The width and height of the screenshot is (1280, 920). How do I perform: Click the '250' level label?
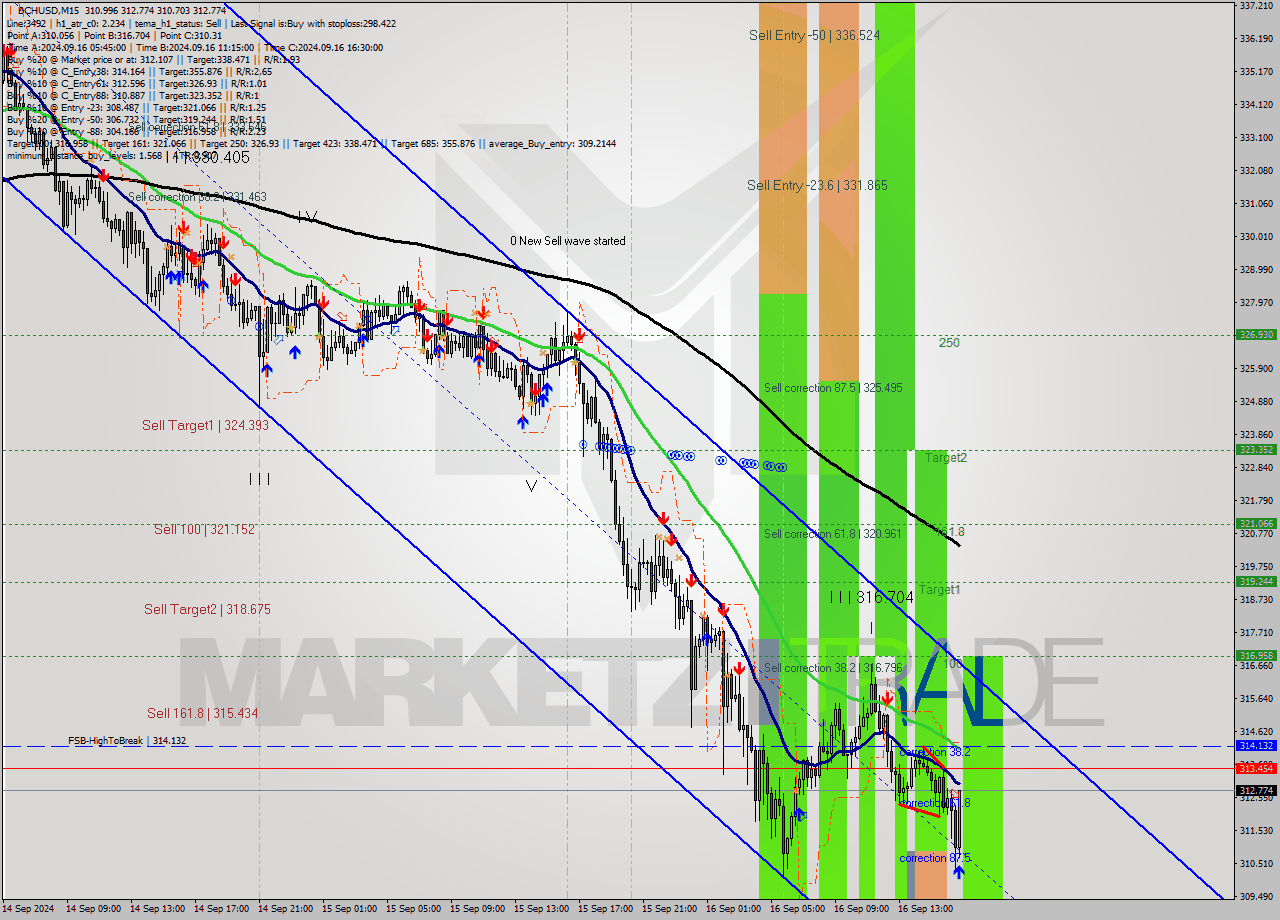pyautogui.click(x=949, y=343)
